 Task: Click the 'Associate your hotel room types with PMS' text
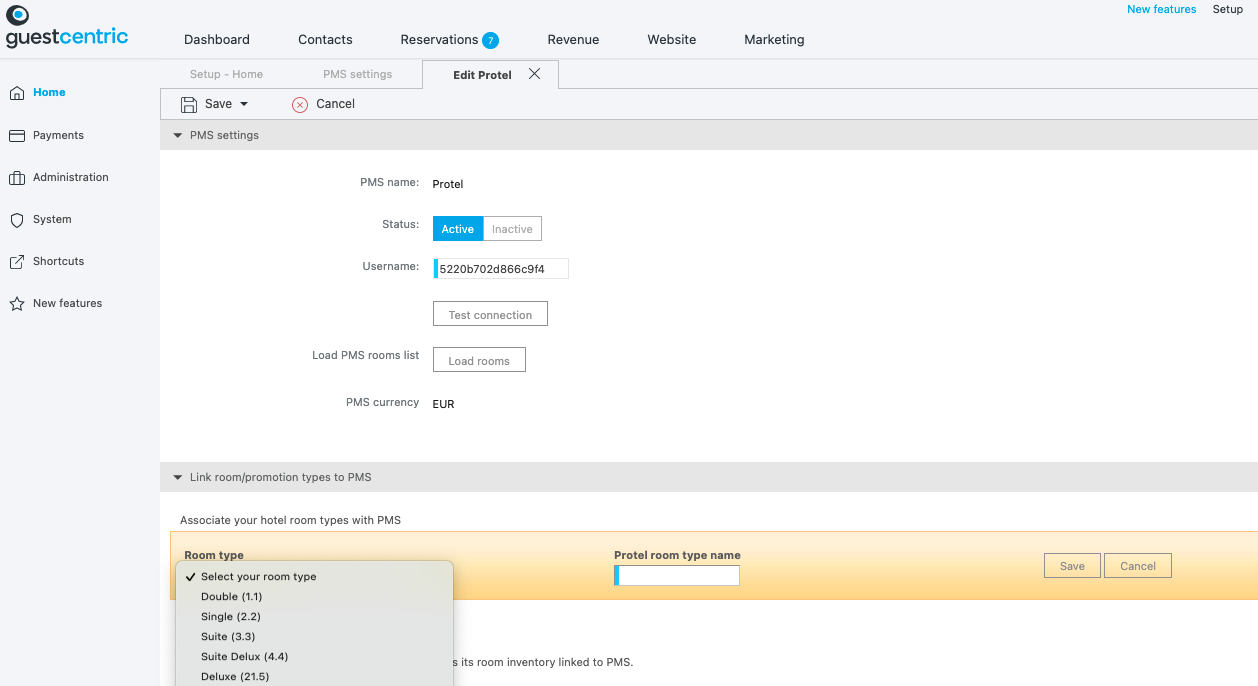[290, 520]
